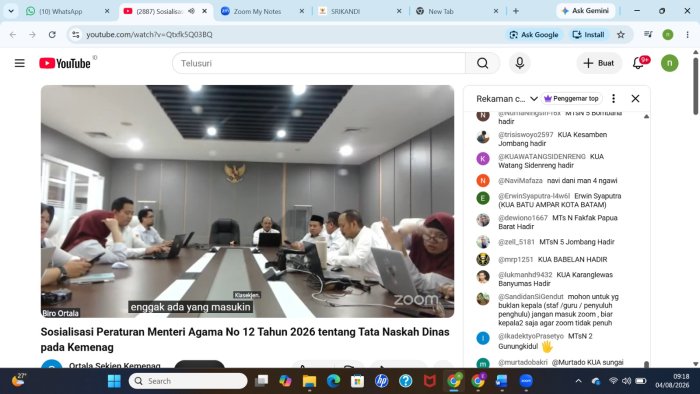
Task: Click the Buat create button
Action: pos(599,63)
